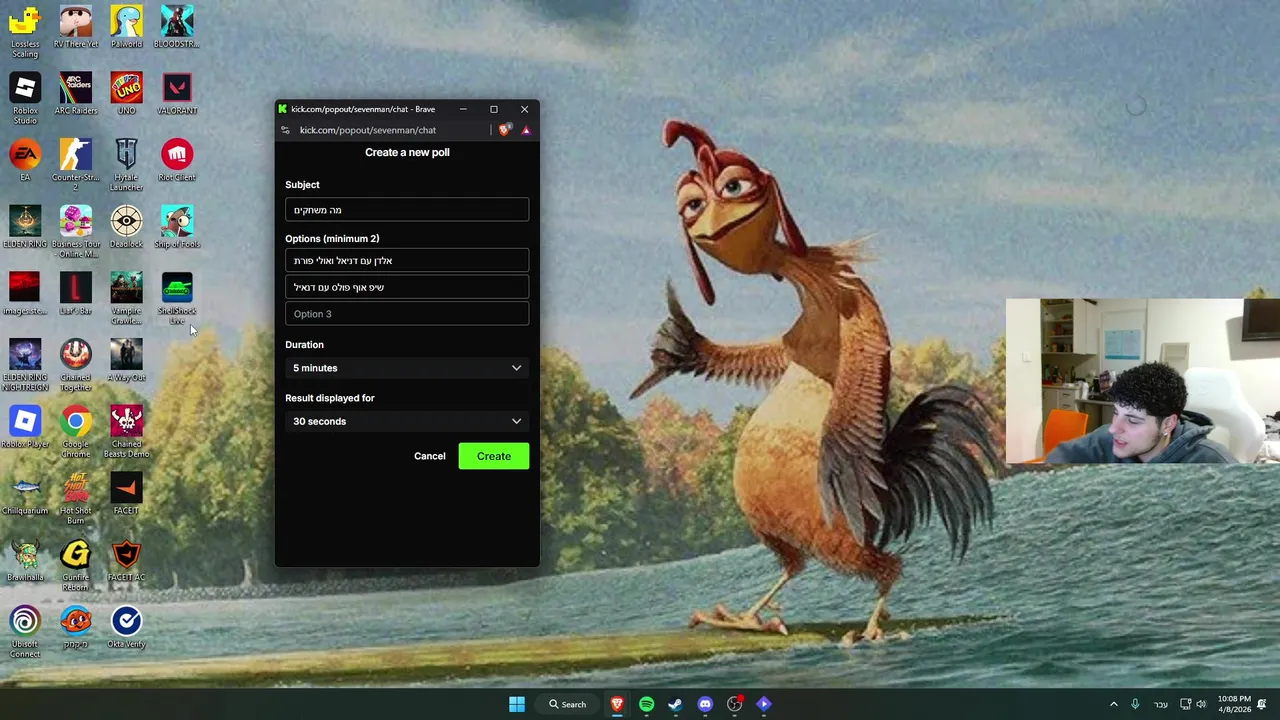Open the taskbar Search box
Viewport: 1280px width, 720px height.
(x=567, y=704)
